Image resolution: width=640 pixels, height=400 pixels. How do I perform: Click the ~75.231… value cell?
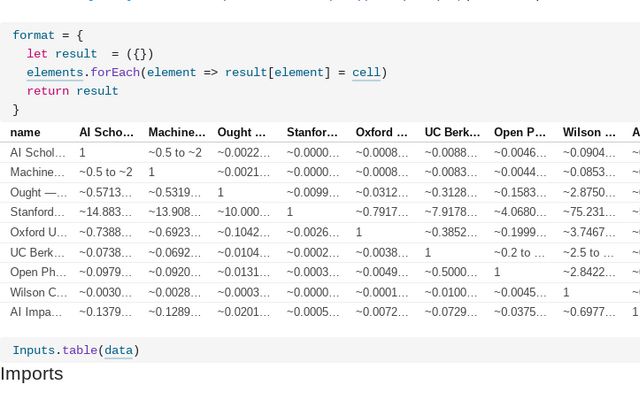(589, 212)
